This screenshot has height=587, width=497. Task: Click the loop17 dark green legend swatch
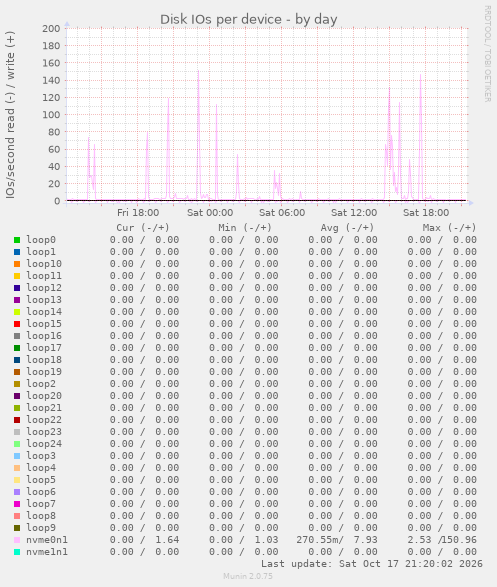click(17, 348)
